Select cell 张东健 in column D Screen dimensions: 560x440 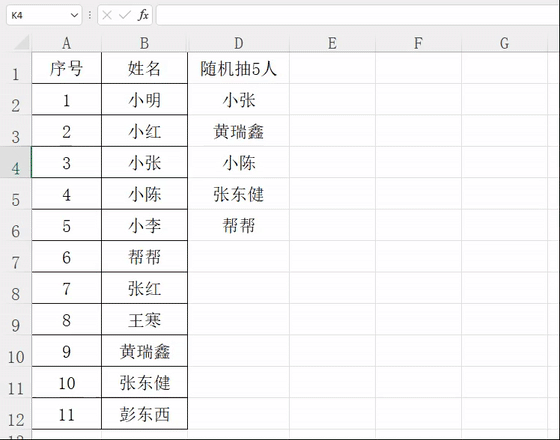pos(239,194)
